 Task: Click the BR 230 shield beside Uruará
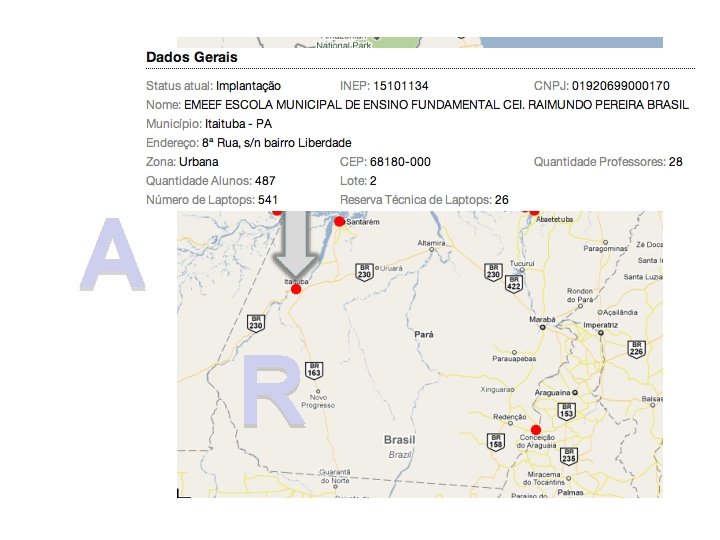pyautogui.click(x=364, y=272)
